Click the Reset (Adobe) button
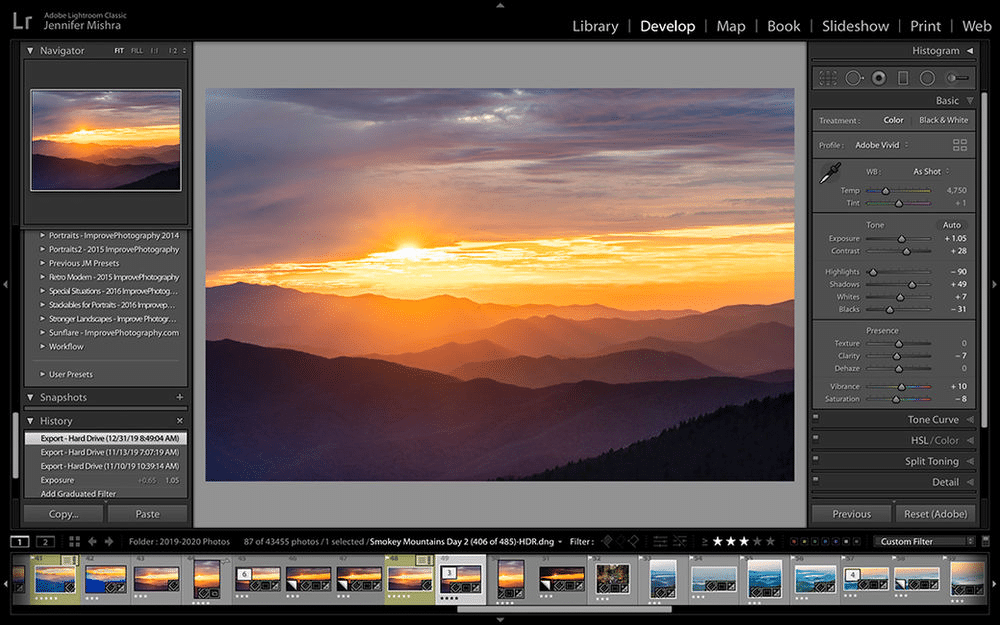This screenshot has width=1000, height=625. [935, 514]
